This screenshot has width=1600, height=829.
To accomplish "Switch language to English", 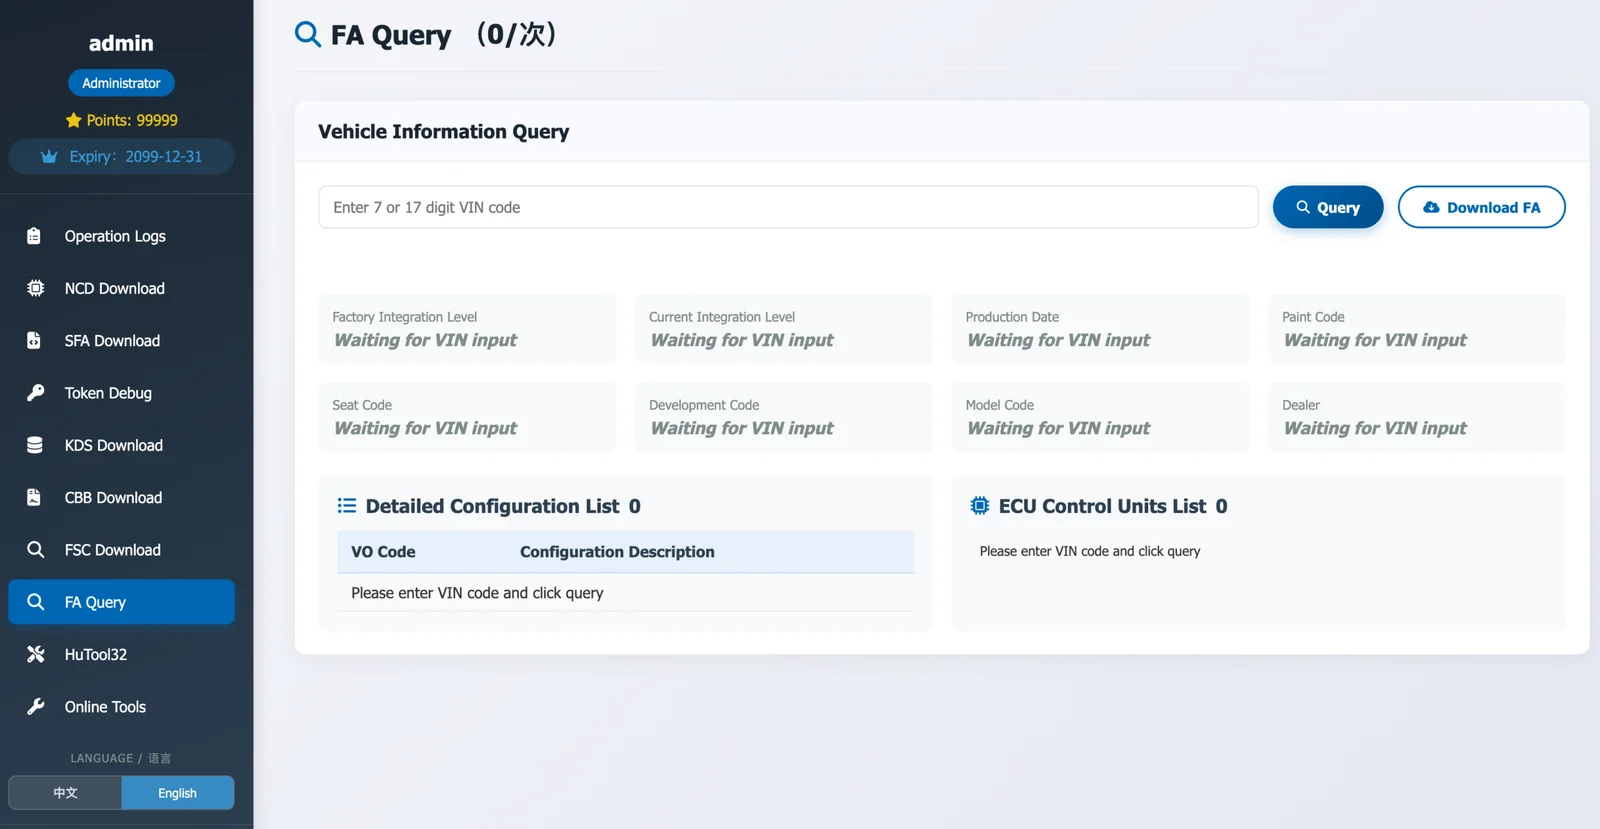I will tap(178, 793).
